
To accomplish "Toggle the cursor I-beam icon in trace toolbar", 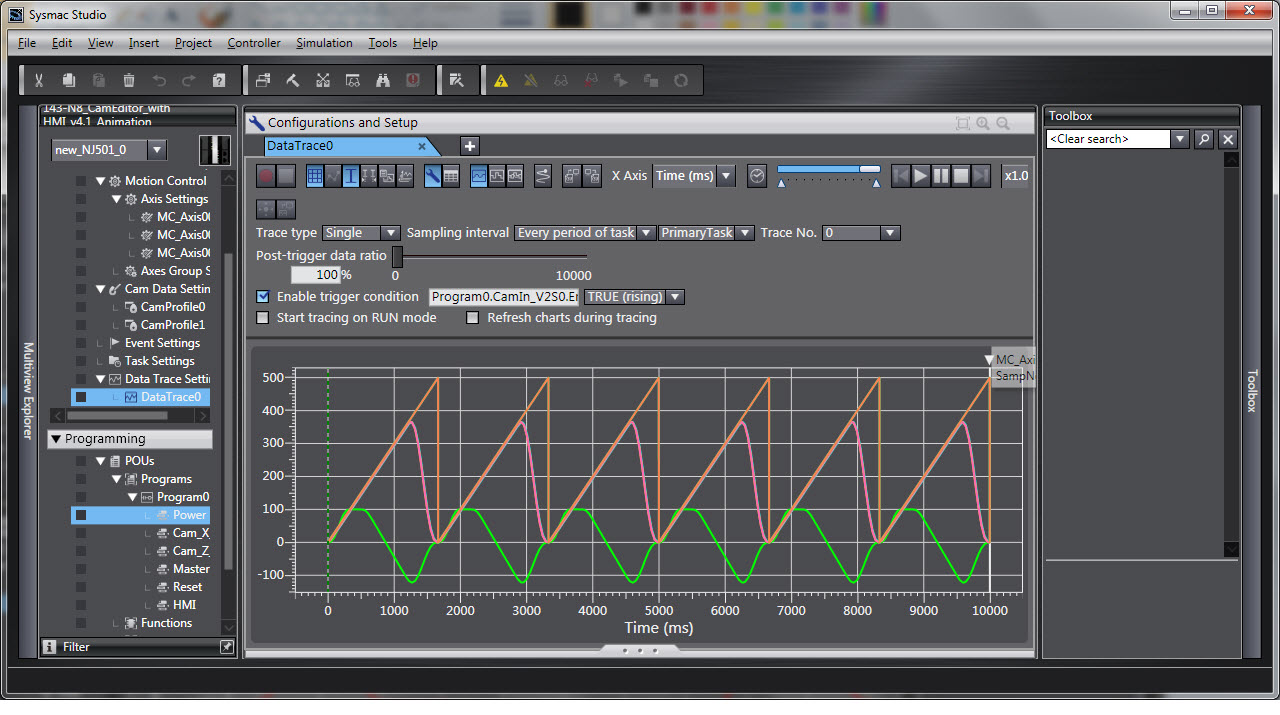I will (351, 176).
